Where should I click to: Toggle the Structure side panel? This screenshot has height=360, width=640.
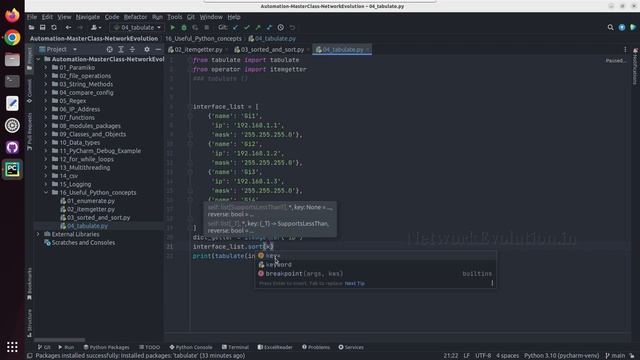click(x=29, y=323)
